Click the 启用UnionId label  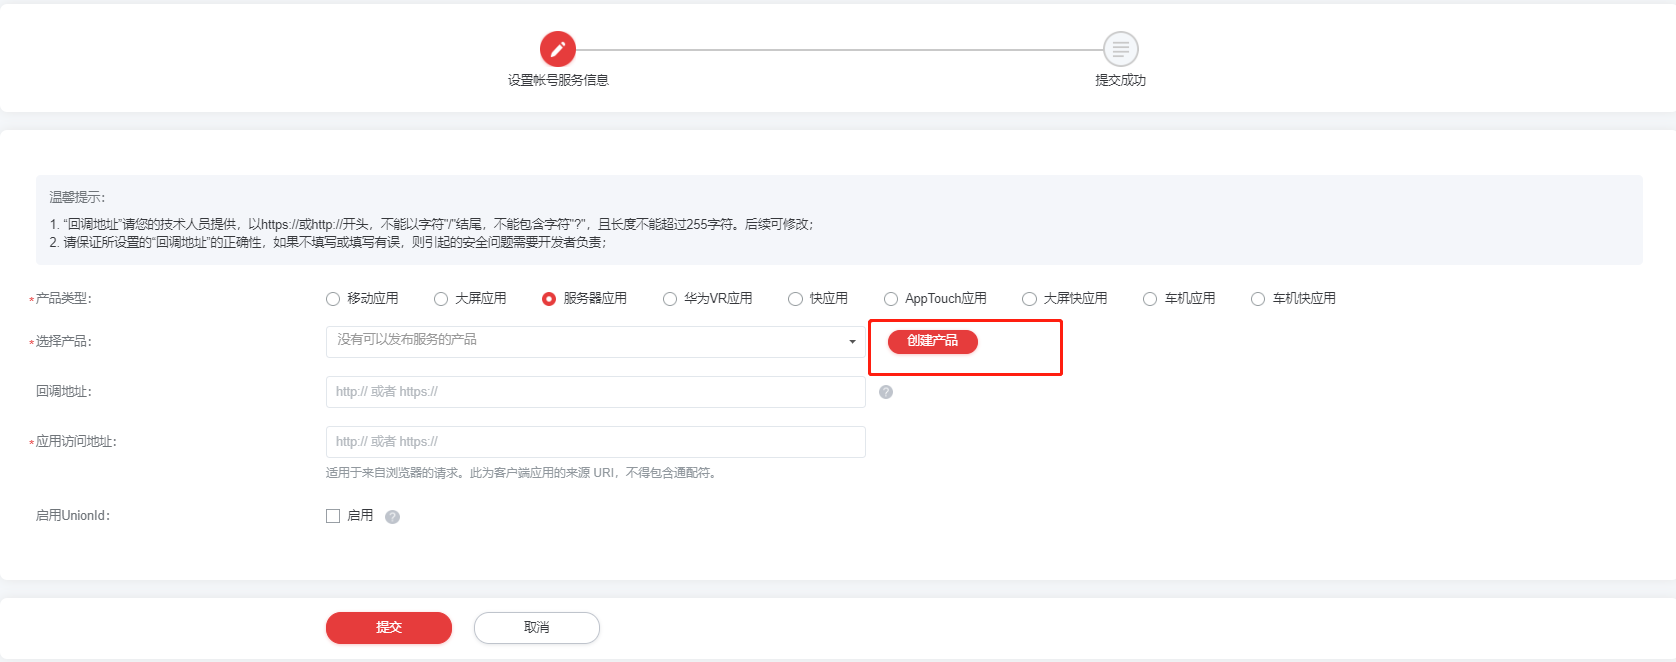pos(73,516)
